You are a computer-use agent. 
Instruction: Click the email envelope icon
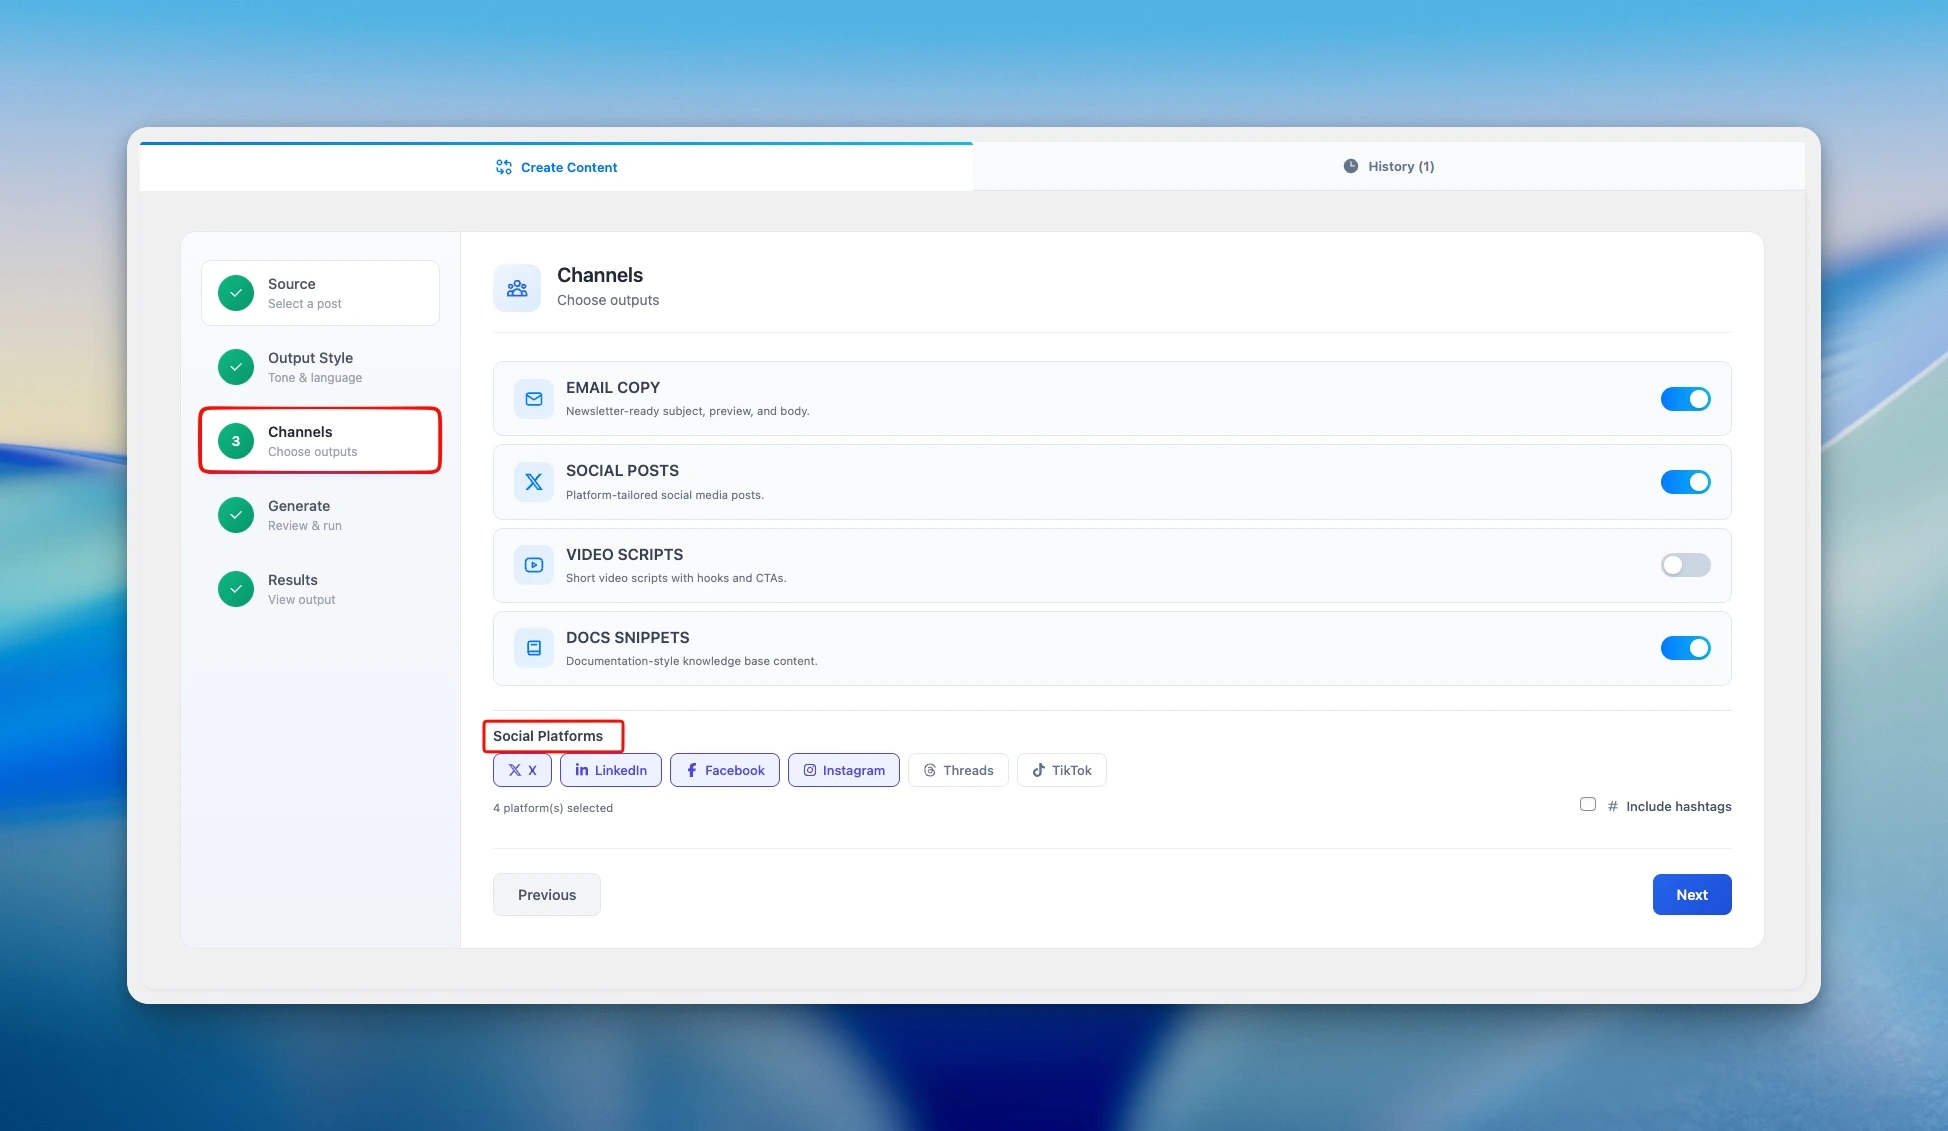[533, 399]
